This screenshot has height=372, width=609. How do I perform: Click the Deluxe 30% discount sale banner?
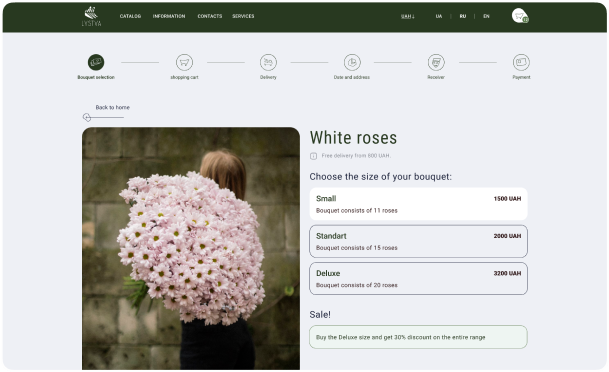418,337
